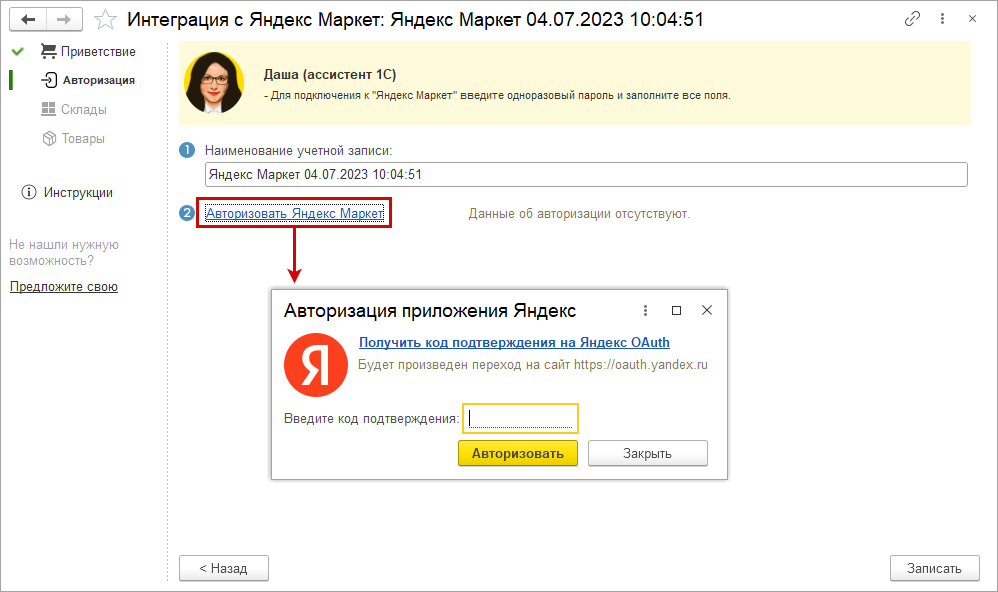Click the < Назад button
Image resolution: width=998 pixels, height=592 pixels.
(223, 568)
